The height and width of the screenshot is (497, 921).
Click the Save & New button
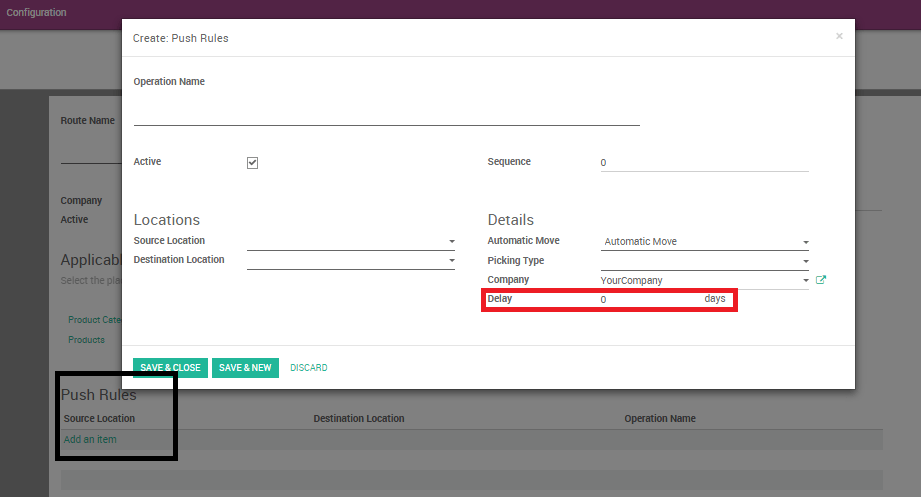pyautogui.click(x=245, y=368)
